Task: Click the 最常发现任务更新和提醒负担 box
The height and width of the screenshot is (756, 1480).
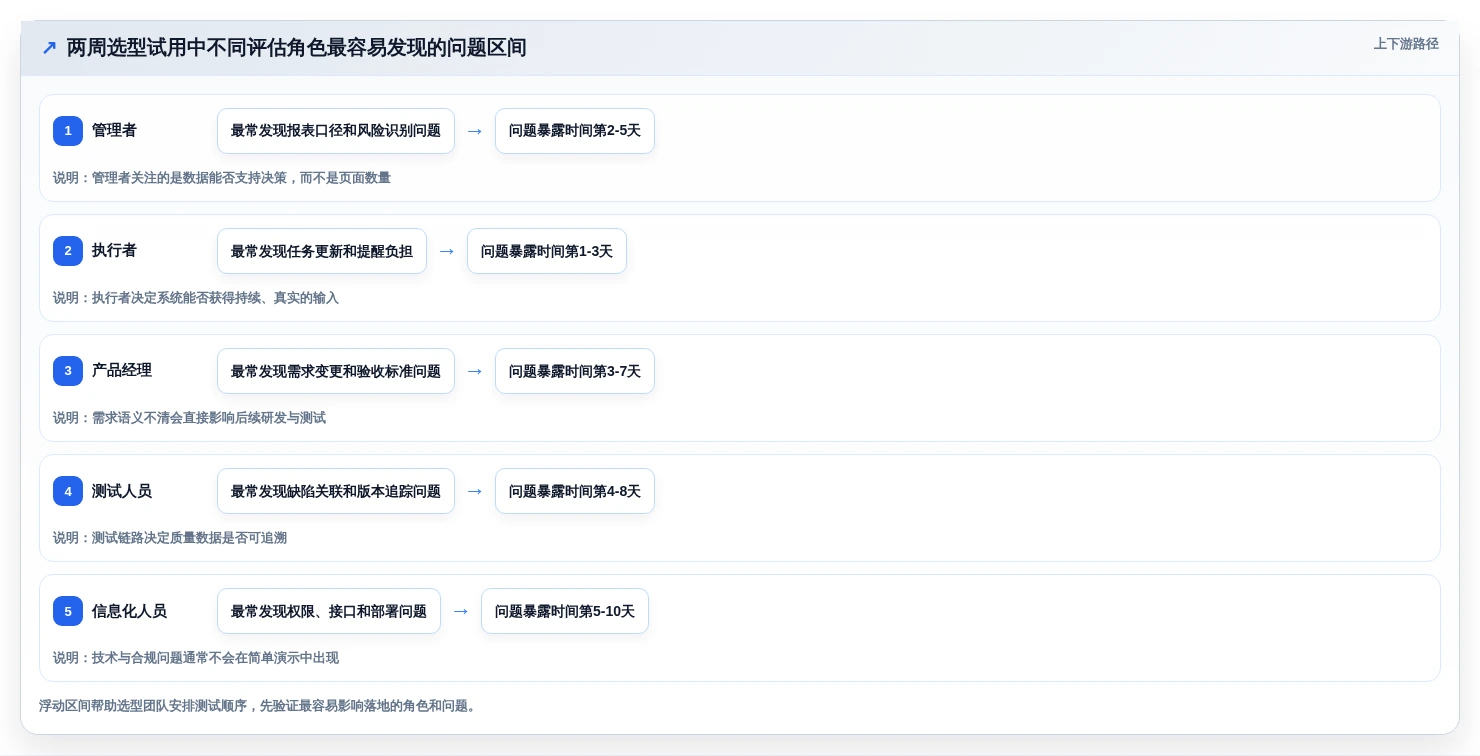Action: (322, 251)
